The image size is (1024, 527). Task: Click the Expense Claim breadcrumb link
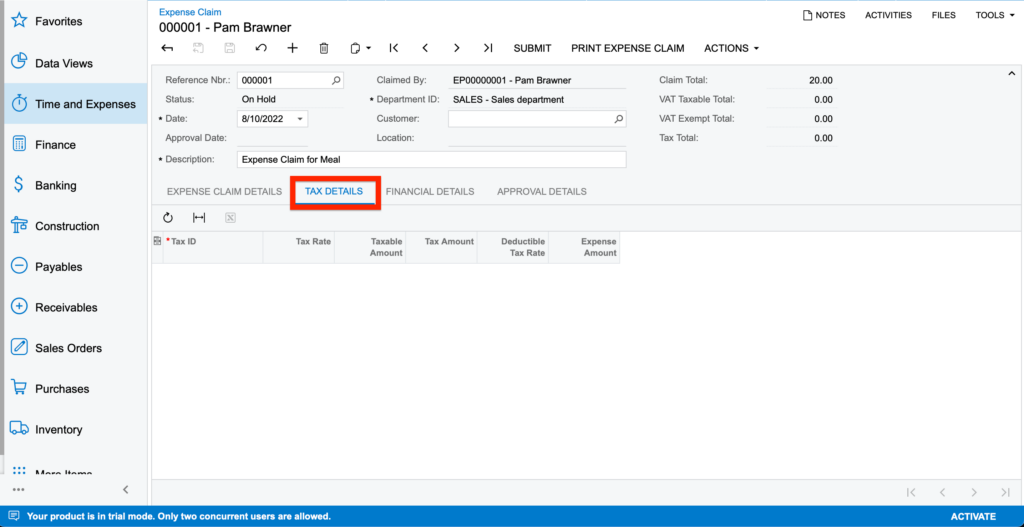[x=190, y=12]
